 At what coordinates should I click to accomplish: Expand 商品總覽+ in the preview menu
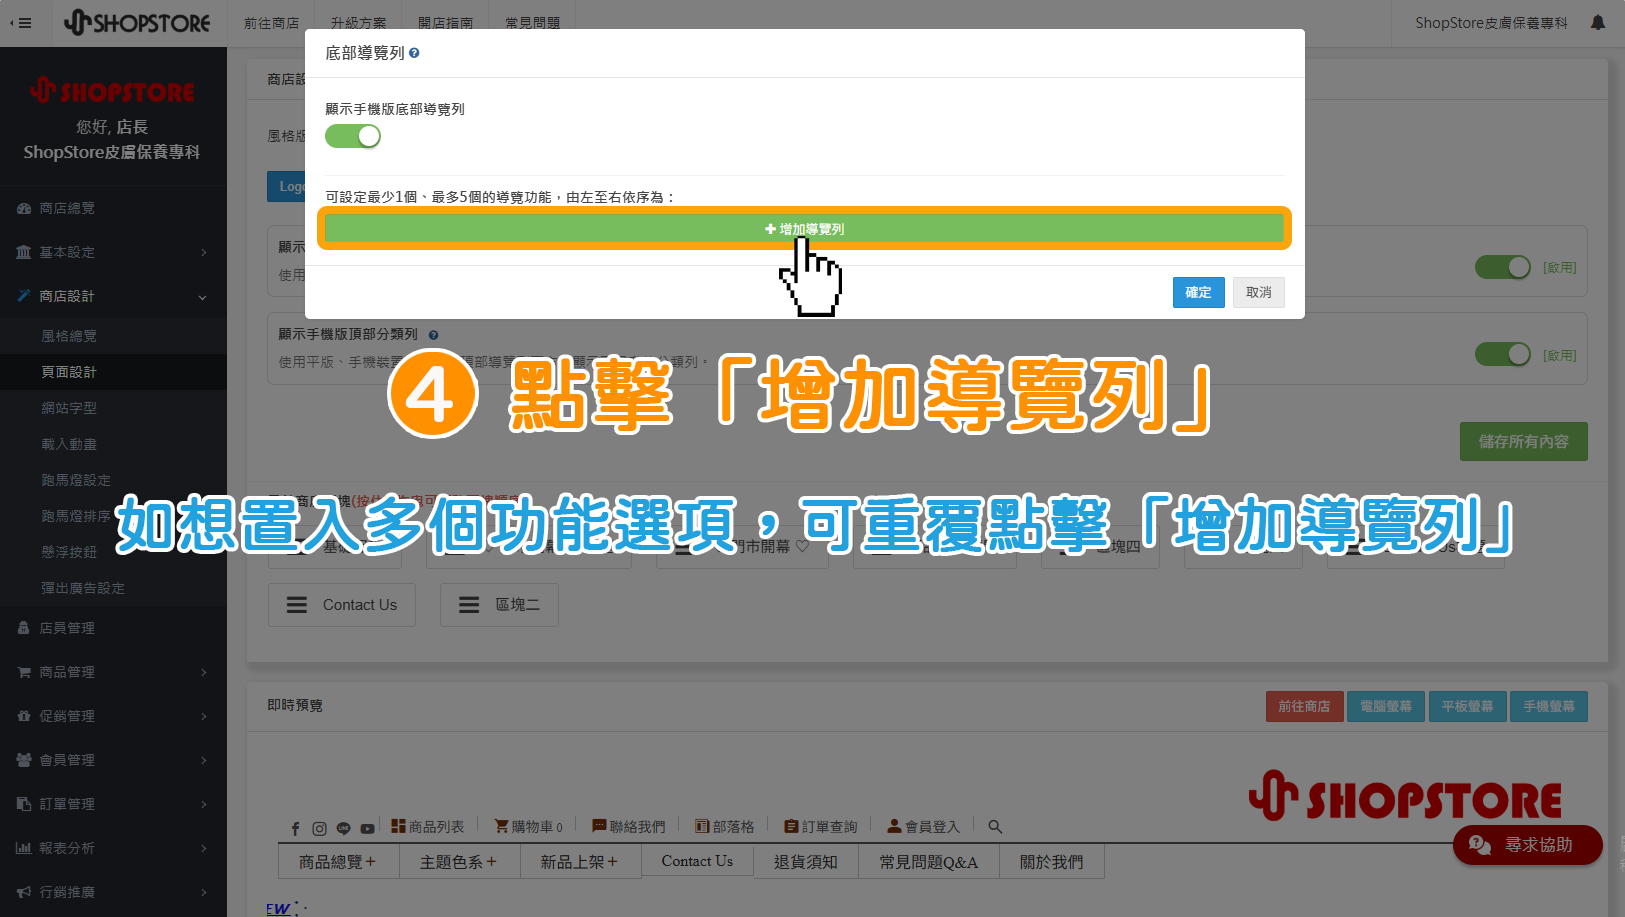tap(338, 861)
